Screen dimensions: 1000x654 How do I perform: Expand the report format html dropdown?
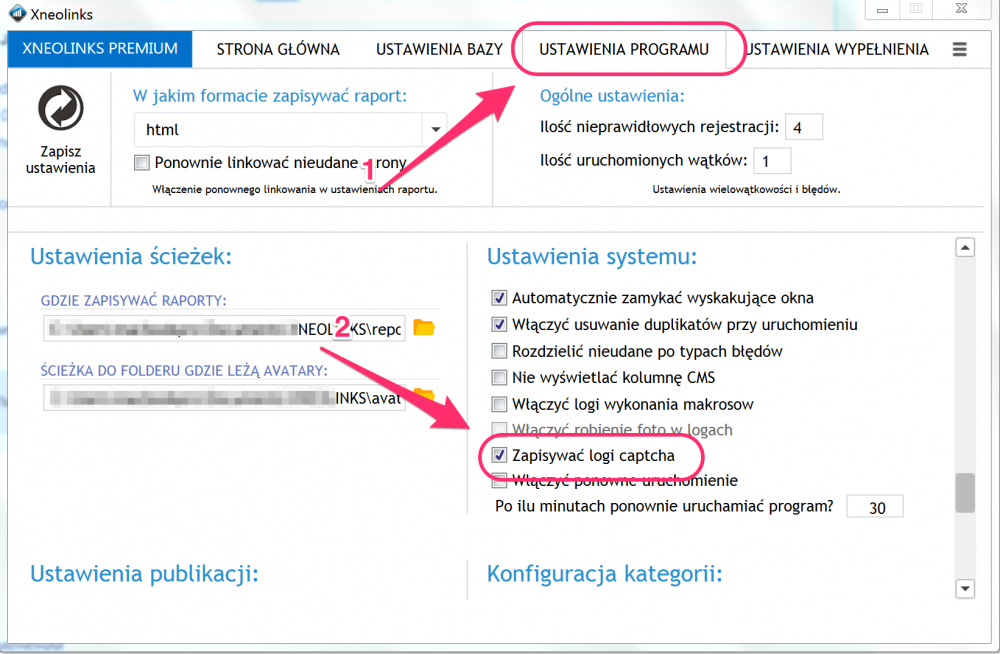pos(436,130)
